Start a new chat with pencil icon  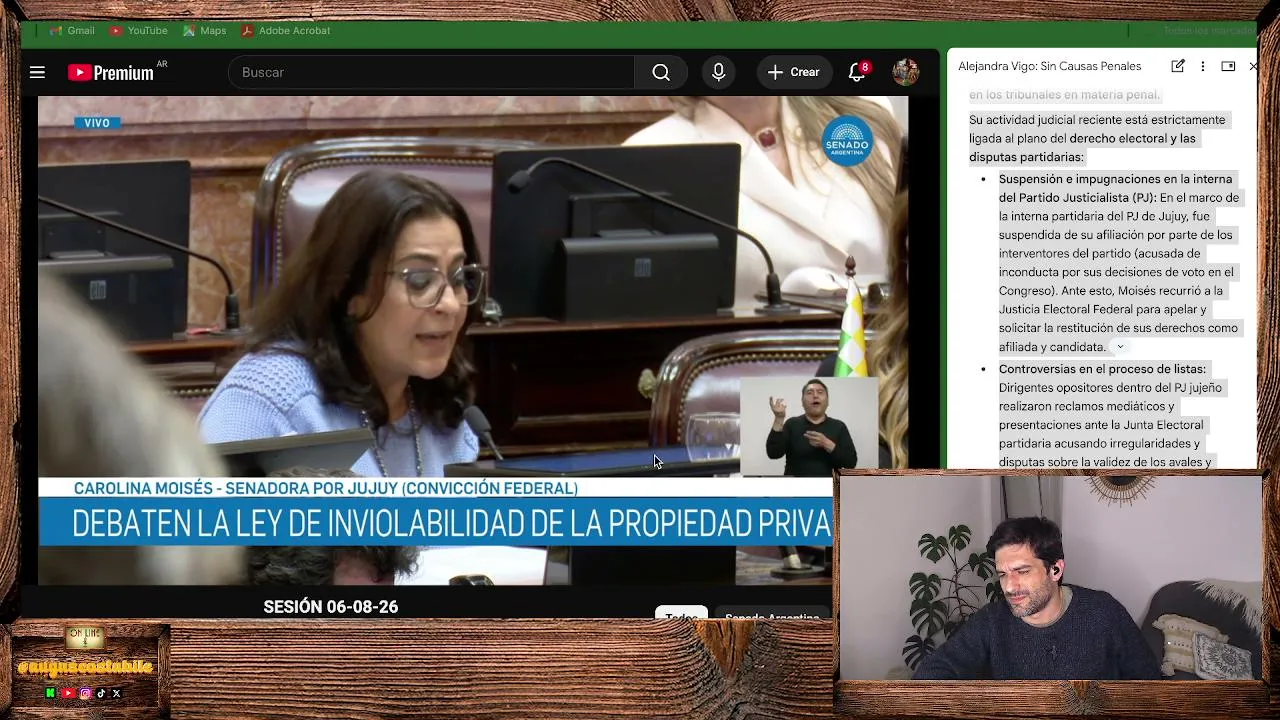coord(1178,66)
